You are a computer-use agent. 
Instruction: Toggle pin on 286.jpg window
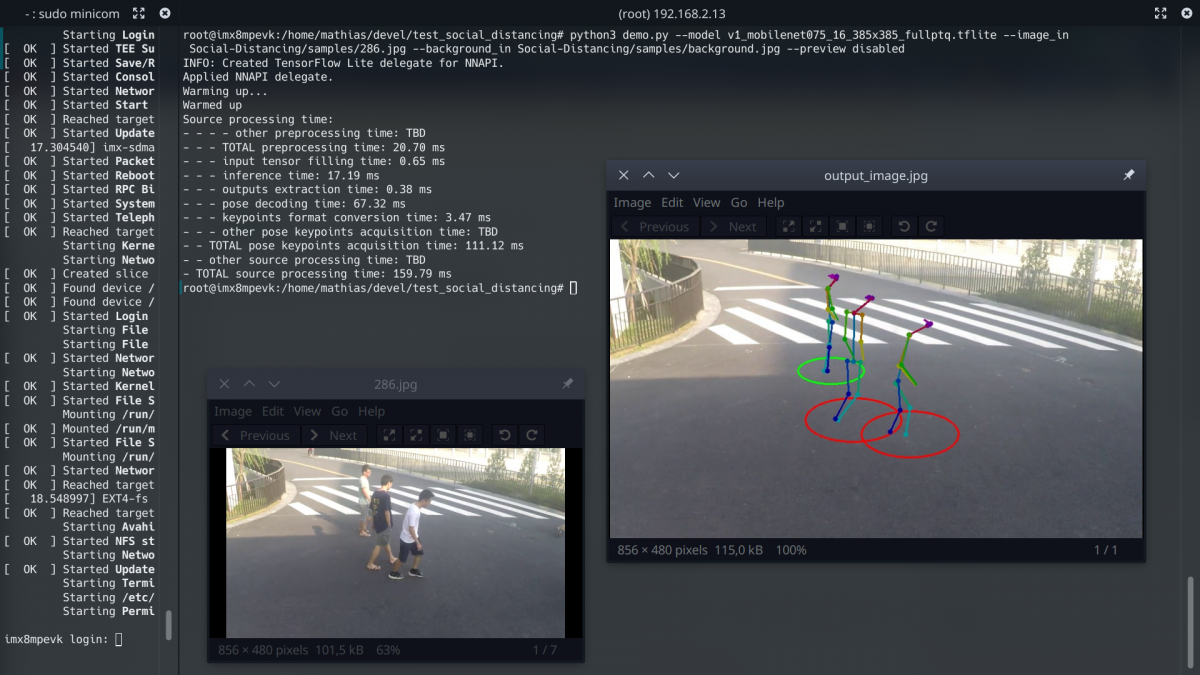[567, 384]
